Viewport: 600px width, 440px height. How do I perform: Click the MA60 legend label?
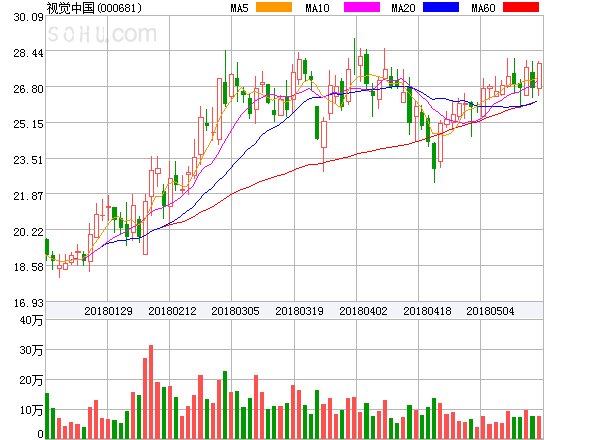tap(483, 8)
